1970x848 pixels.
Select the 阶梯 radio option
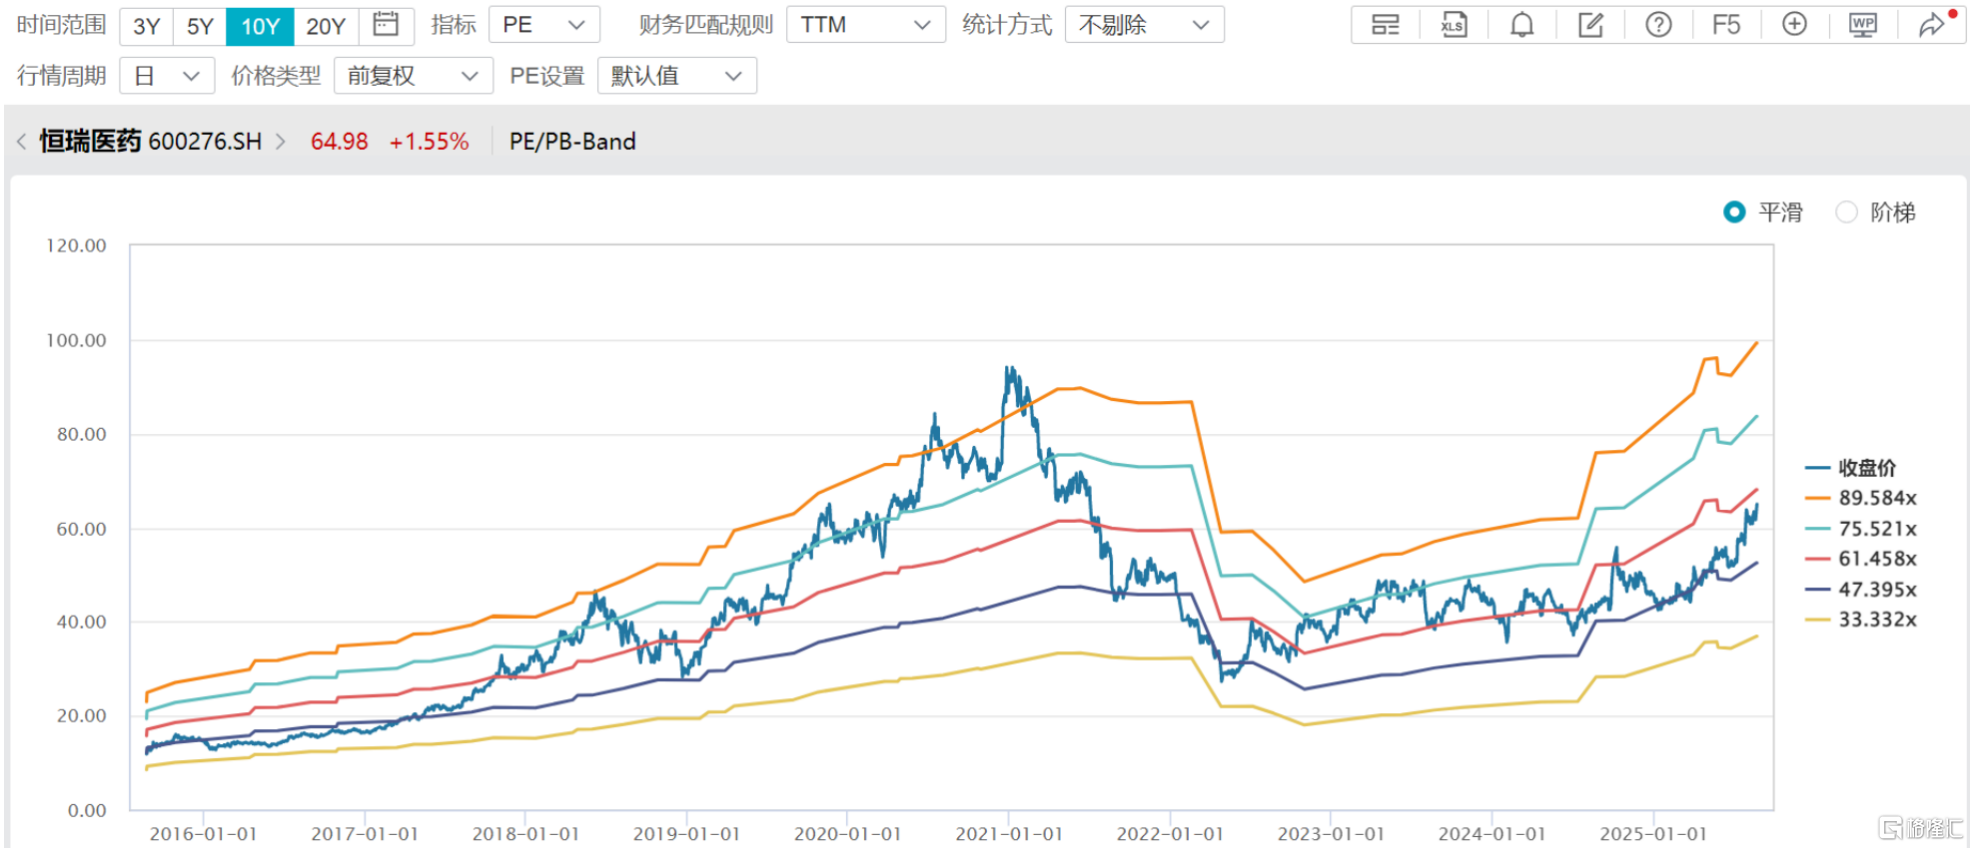tap(1875, 212)
